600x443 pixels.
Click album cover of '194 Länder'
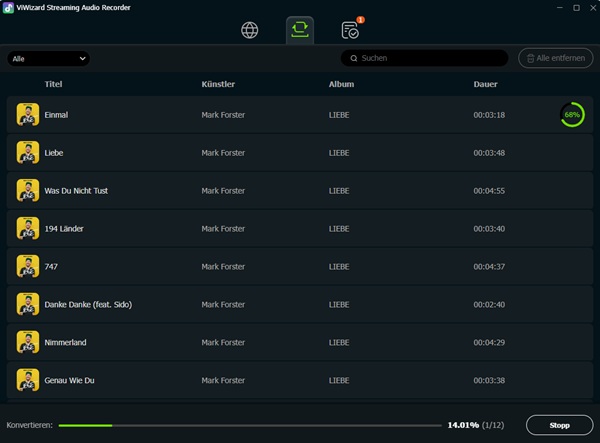coord(28,228)
